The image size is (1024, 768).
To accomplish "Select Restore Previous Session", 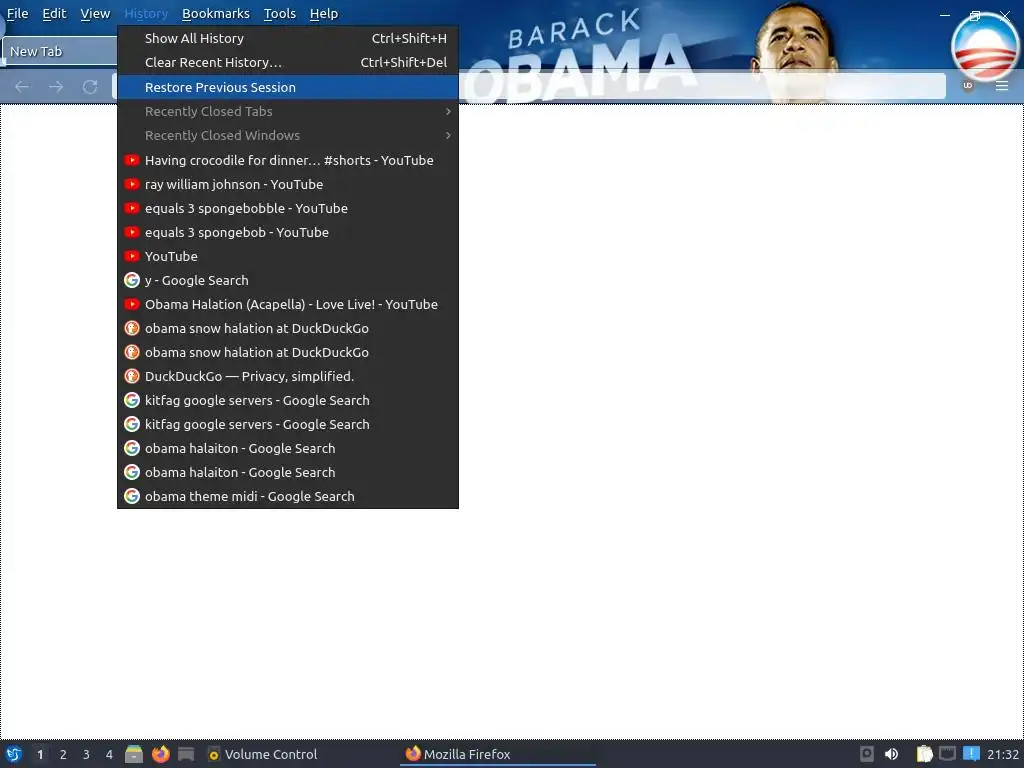I will [x=288, y=87].
